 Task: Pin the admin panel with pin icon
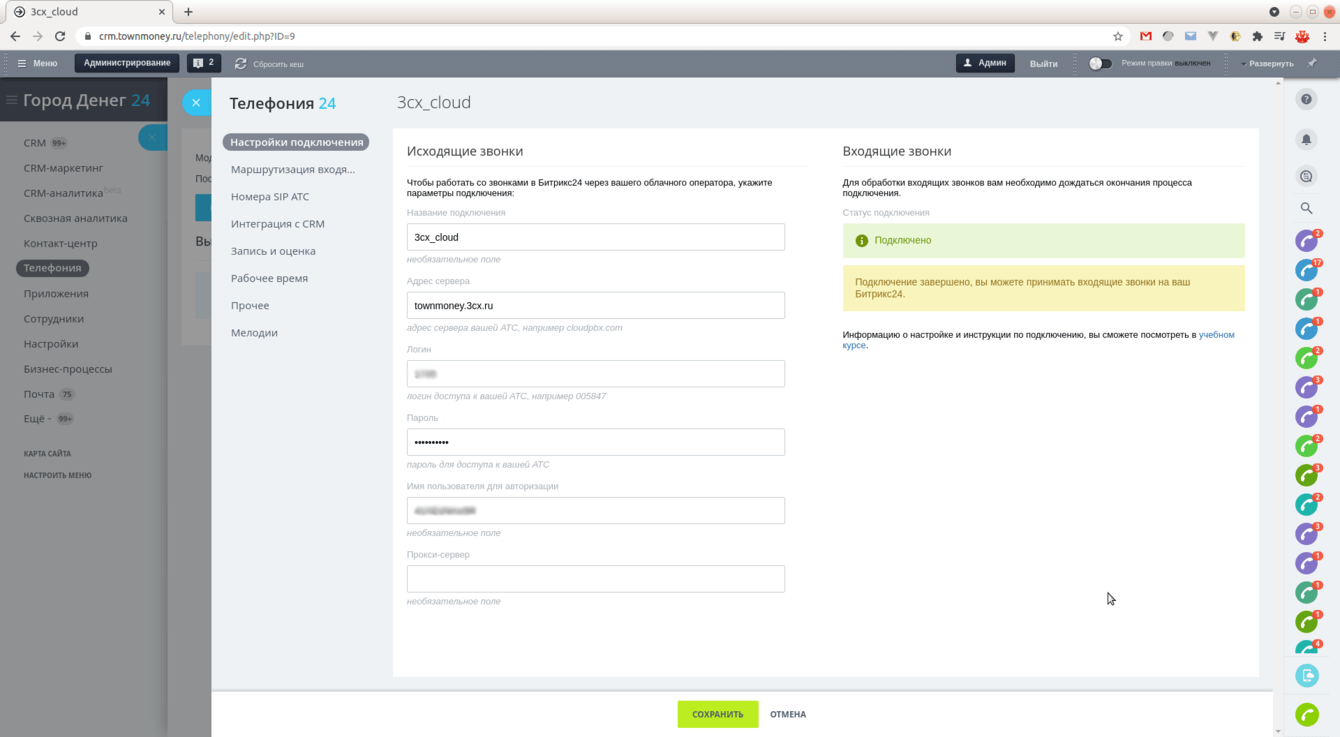click(1312, 63)
